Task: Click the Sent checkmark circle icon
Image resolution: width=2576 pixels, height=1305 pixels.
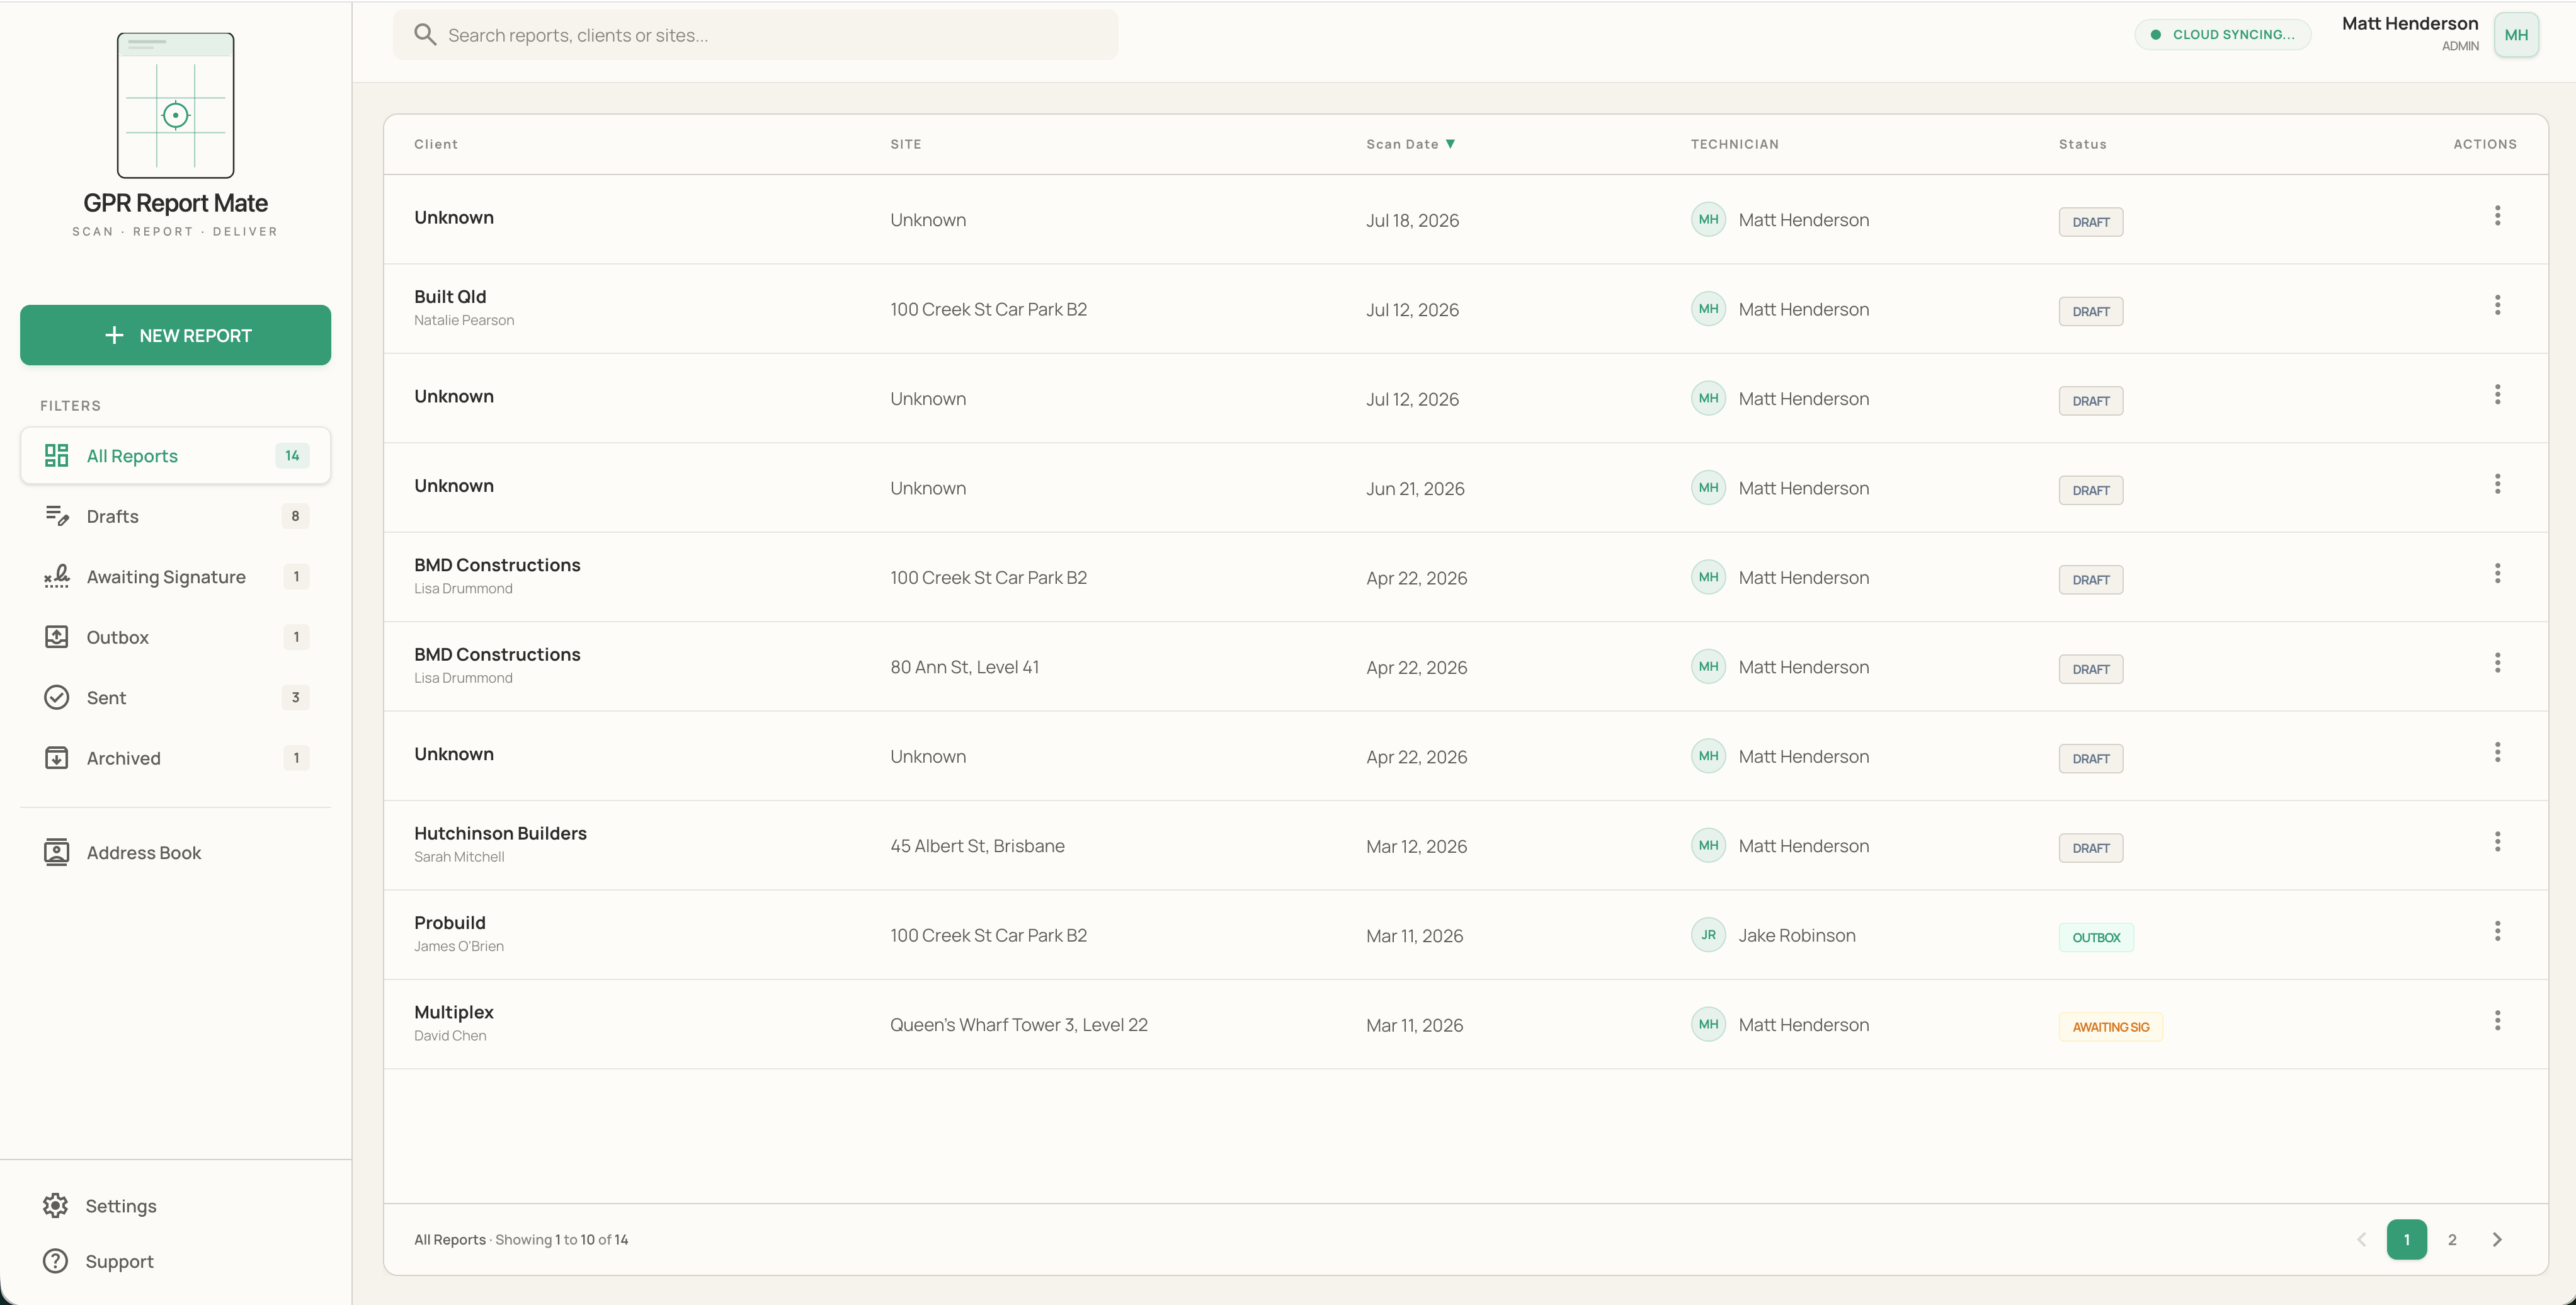Action: click(57, 697)
